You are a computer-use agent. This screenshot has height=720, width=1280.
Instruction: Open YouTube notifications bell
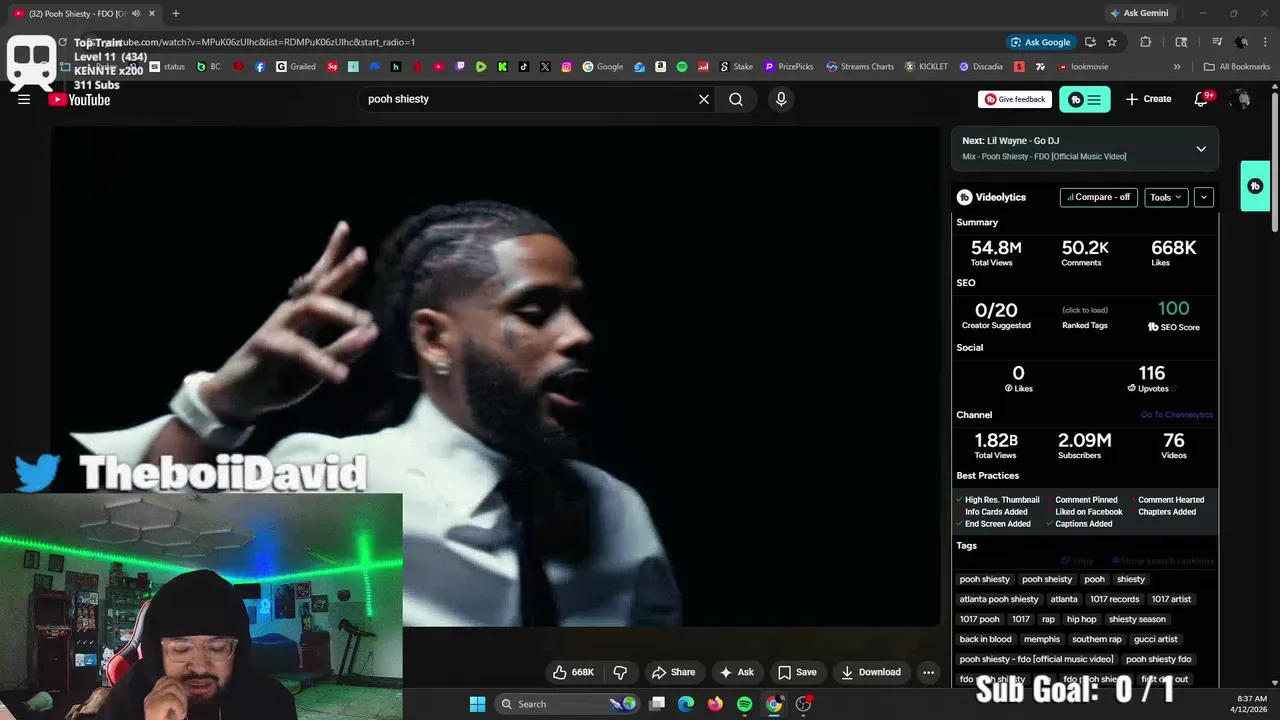[1203, 99]
